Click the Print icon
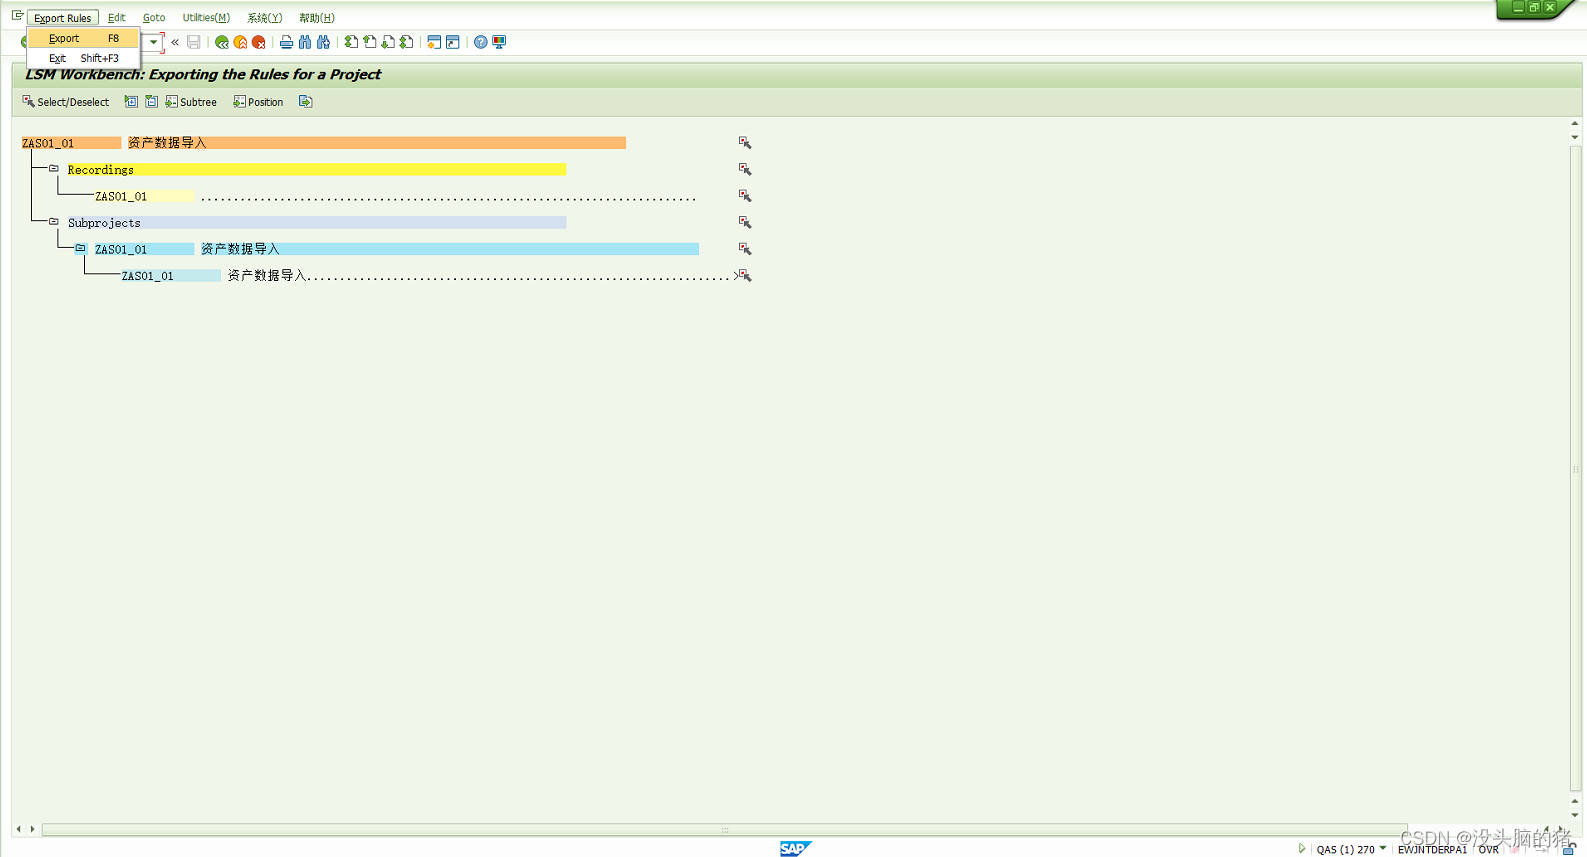Screen dimensions: 1587x857 click(x=286, y=42)
